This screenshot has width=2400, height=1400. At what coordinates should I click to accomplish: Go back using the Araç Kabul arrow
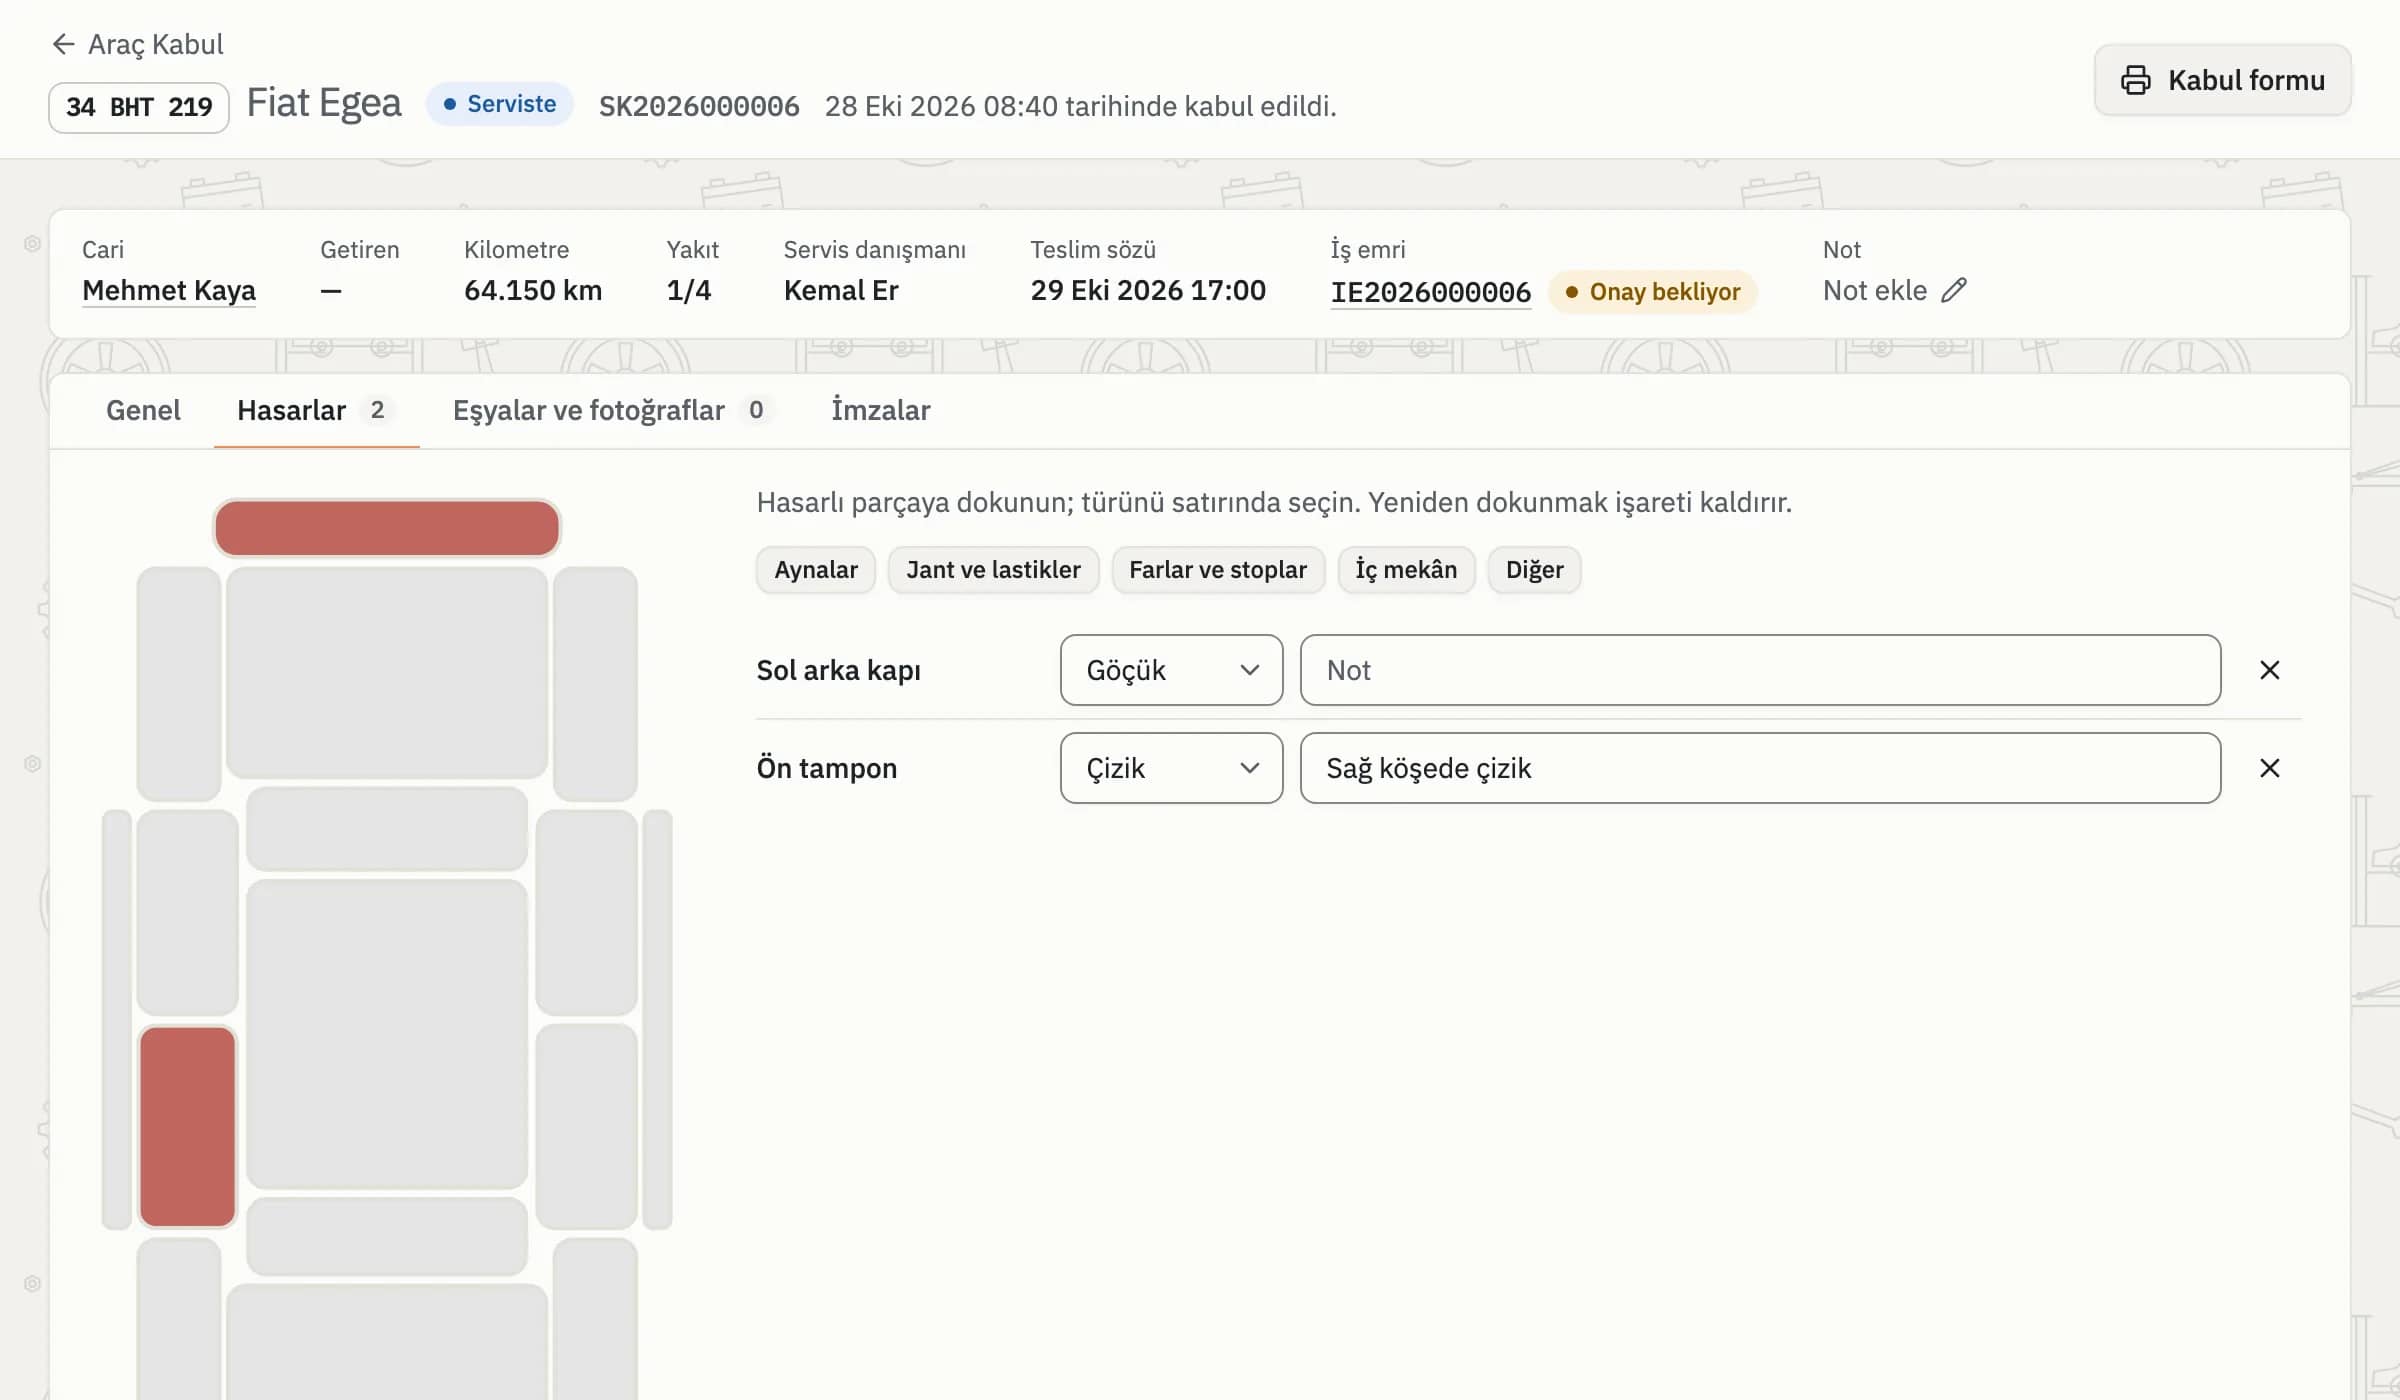63,44
